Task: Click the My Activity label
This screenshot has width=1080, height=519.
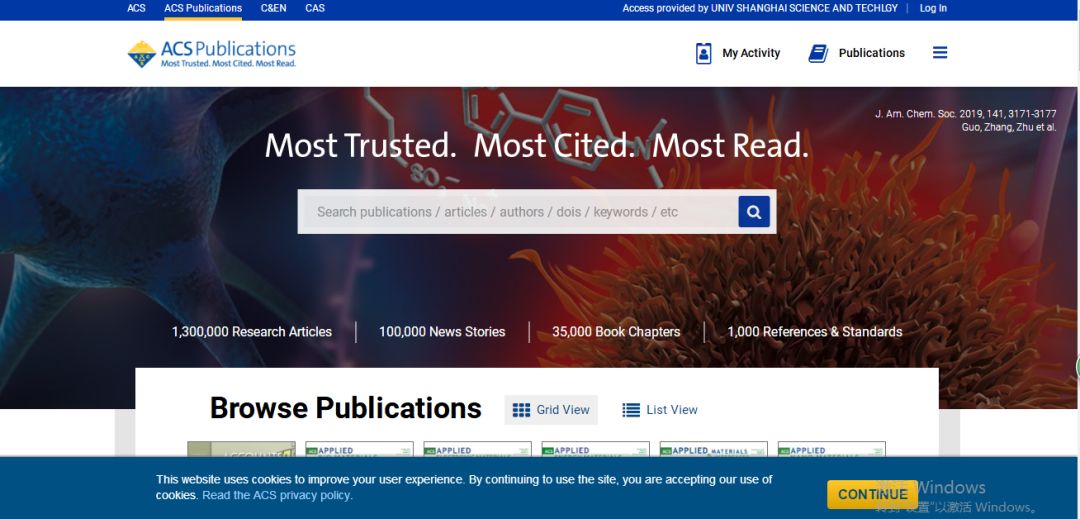Action: coord(751,53)
